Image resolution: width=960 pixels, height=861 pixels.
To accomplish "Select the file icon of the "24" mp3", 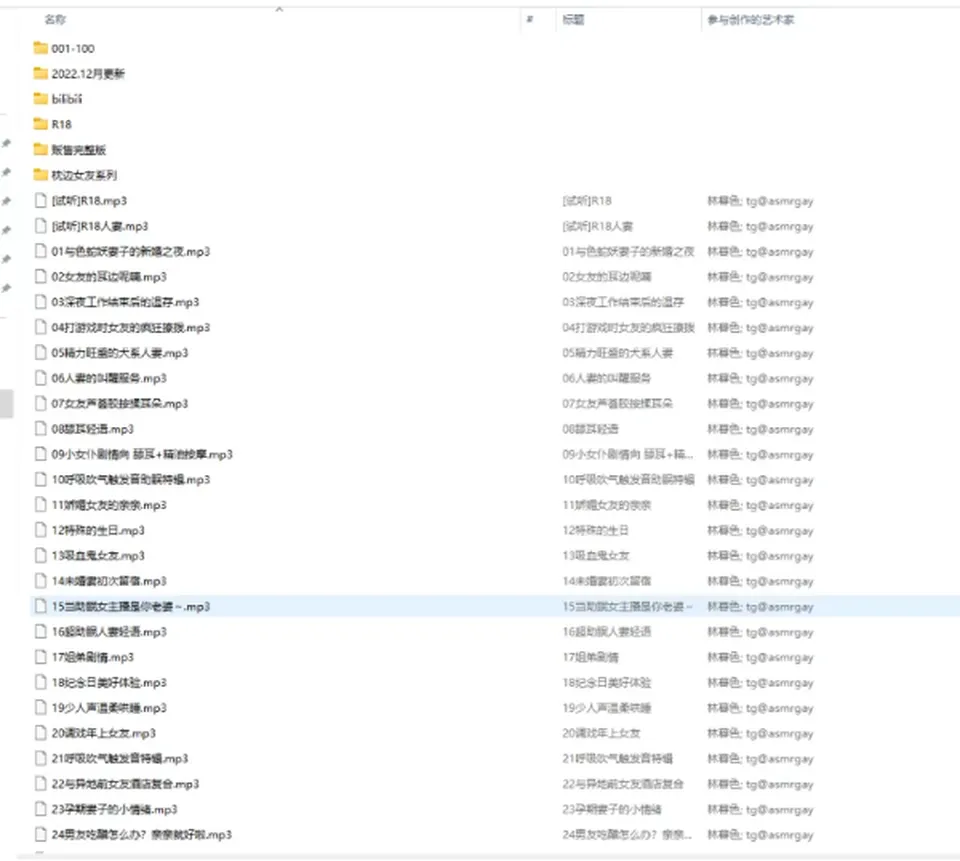I will [40, 835].
